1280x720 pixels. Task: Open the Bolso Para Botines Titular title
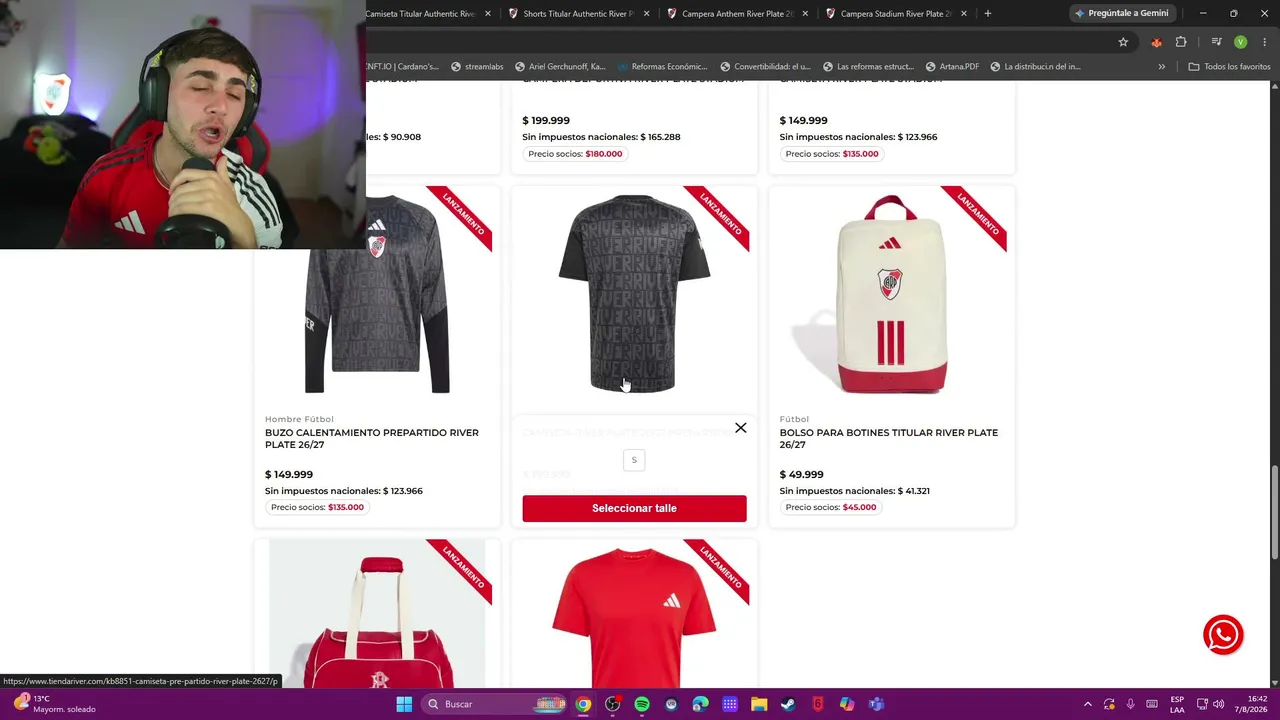click(x=888, y=439)
